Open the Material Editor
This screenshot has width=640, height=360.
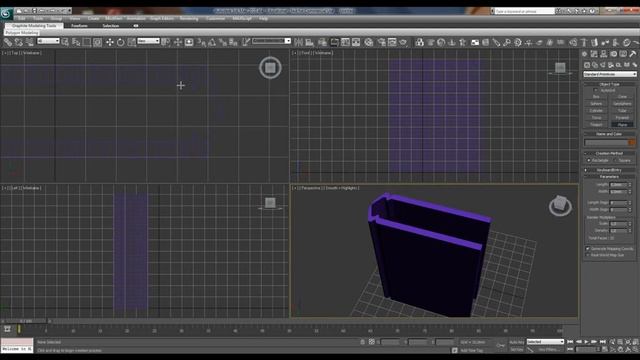coord(369,42)
